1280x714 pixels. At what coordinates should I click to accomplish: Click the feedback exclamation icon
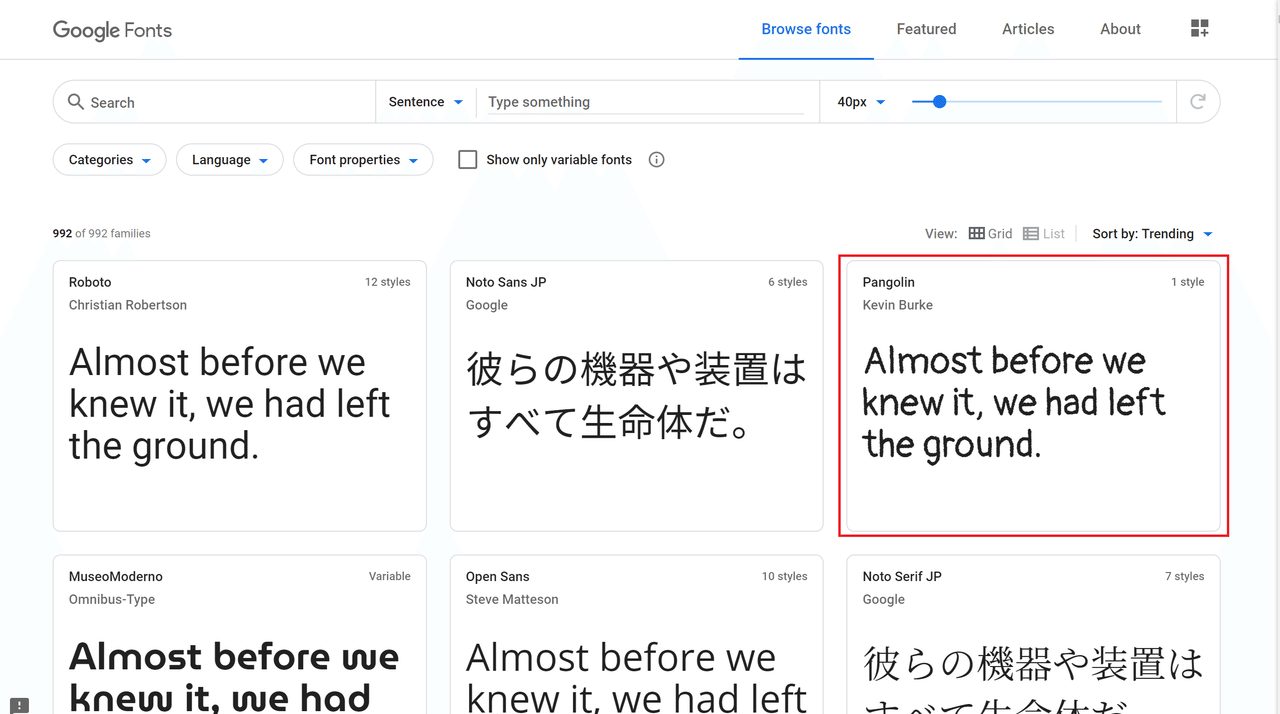pos(20,705)
